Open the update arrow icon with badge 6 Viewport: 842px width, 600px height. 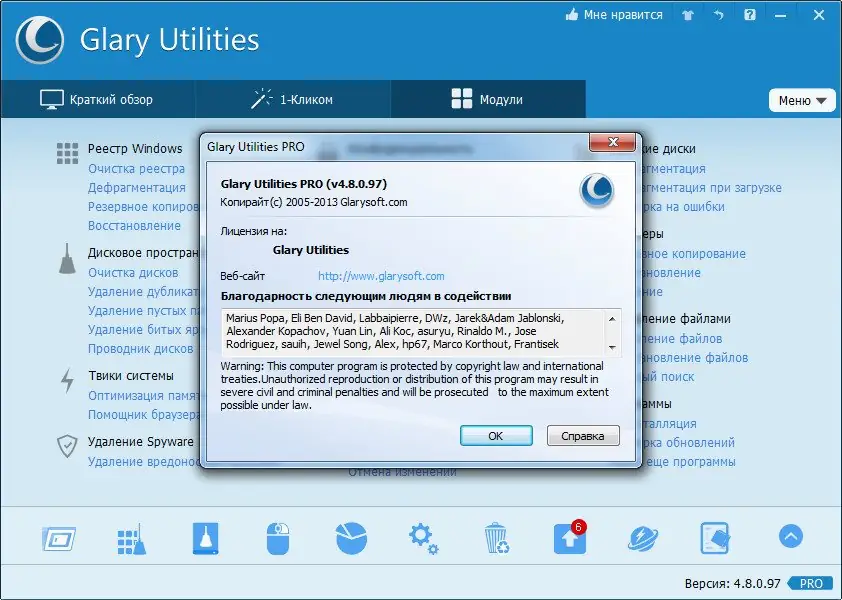pyautogui.click(x=570, y=538)
